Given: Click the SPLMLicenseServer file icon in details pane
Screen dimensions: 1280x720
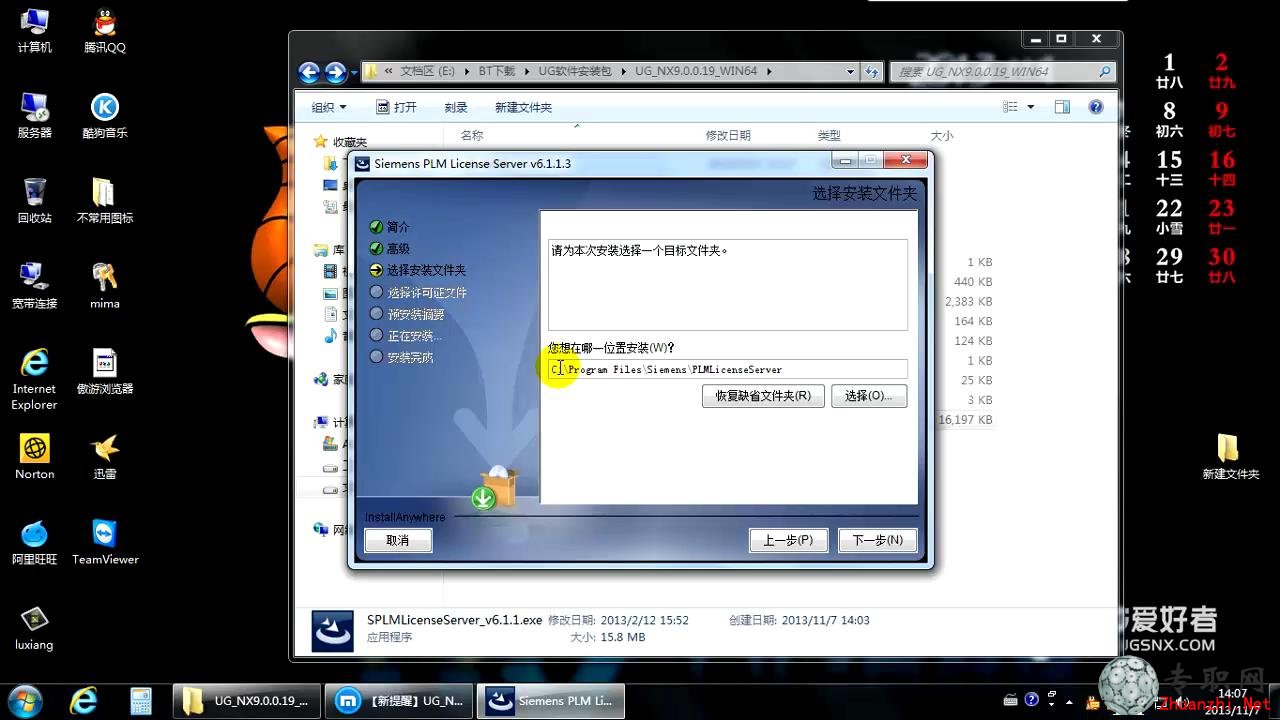Looking at the screenshot, I should coord(332,631).
